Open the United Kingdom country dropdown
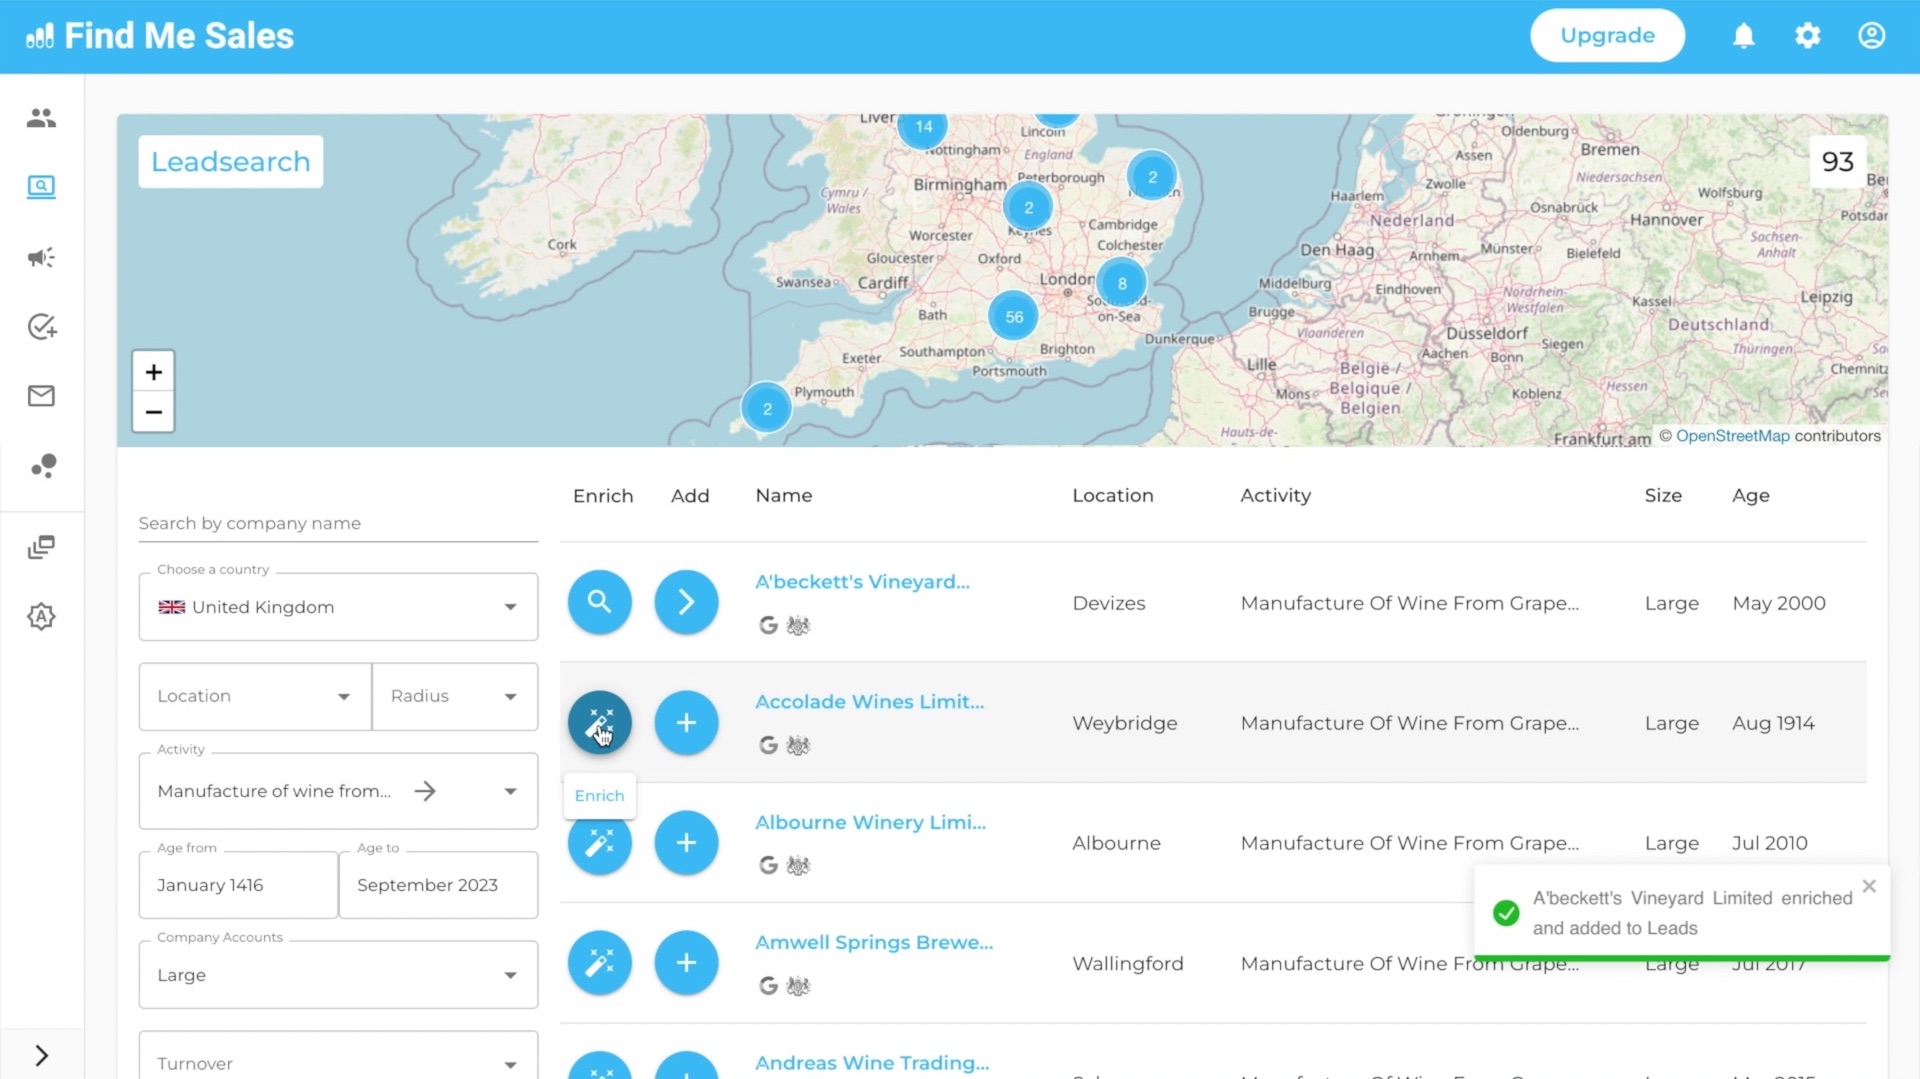Image resolution: width=1920 pixels, height=1079 pixels. point(338,607)
